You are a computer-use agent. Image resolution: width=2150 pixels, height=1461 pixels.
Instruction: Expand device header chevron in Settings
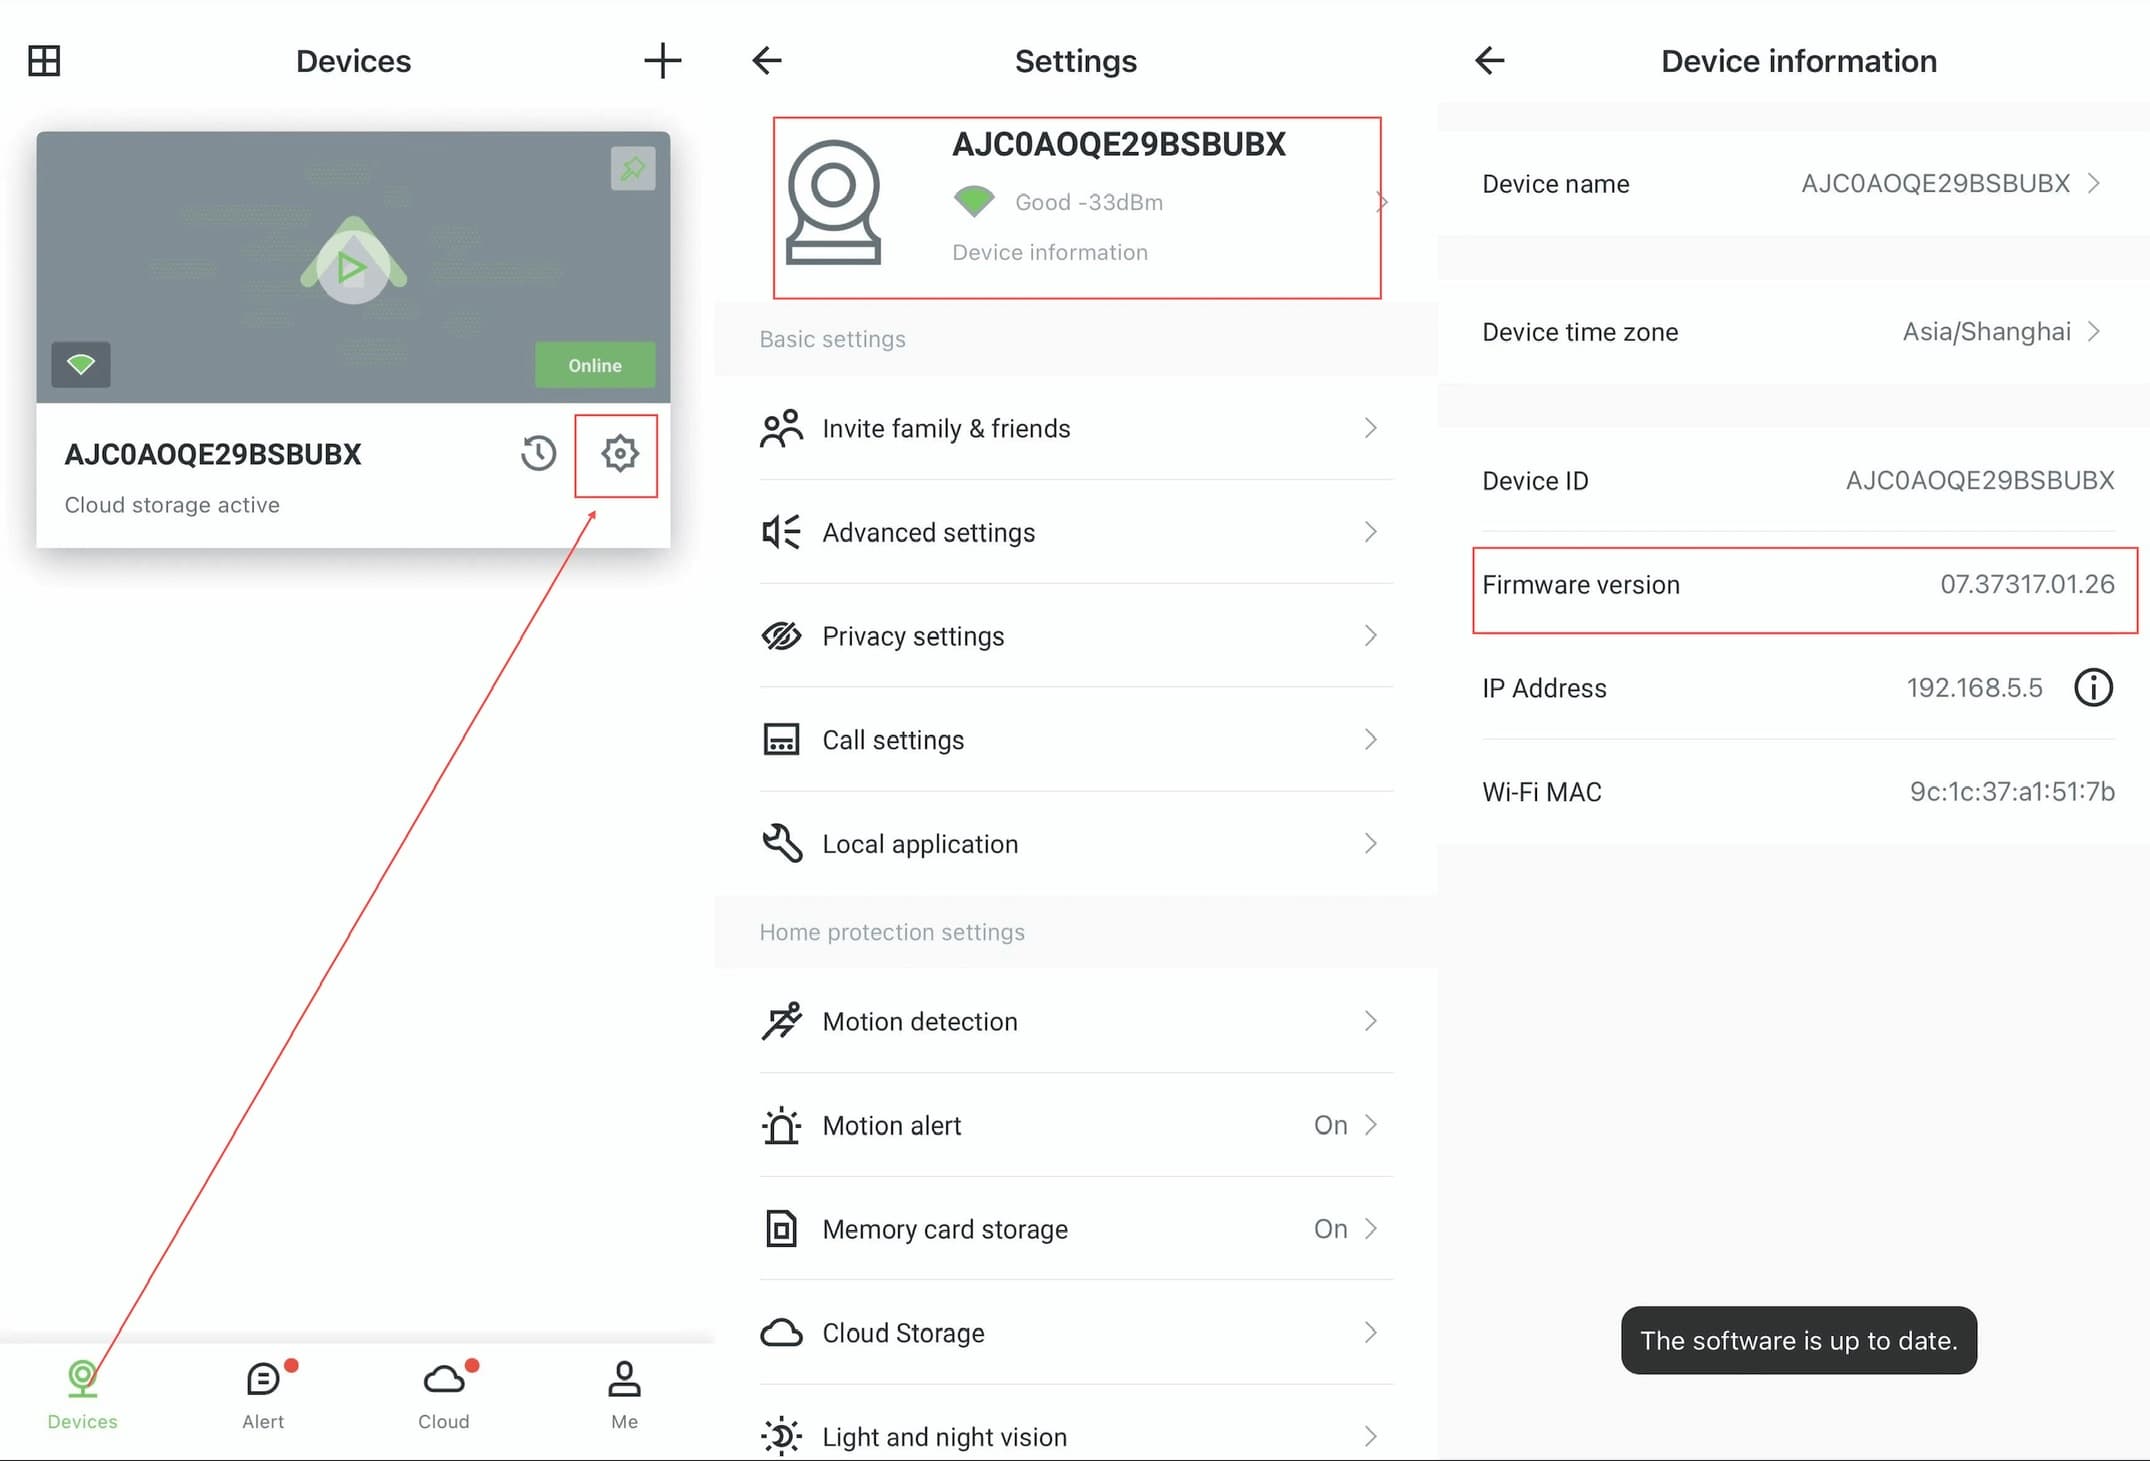pos(1382,202)
